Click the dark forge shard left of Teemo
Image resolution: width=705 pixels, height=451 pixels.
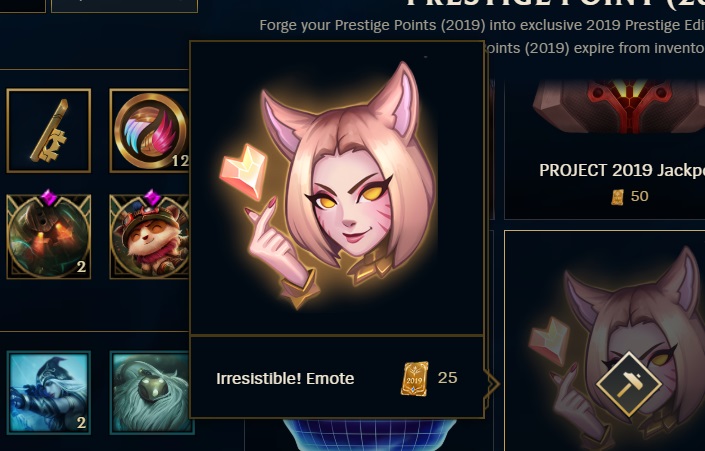[x=49, y=236]
